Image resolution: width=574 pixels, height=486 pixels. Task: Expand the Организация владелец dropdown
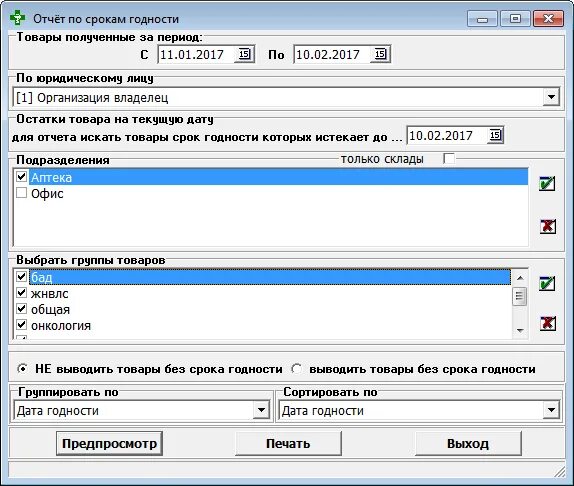pos(551,97)
